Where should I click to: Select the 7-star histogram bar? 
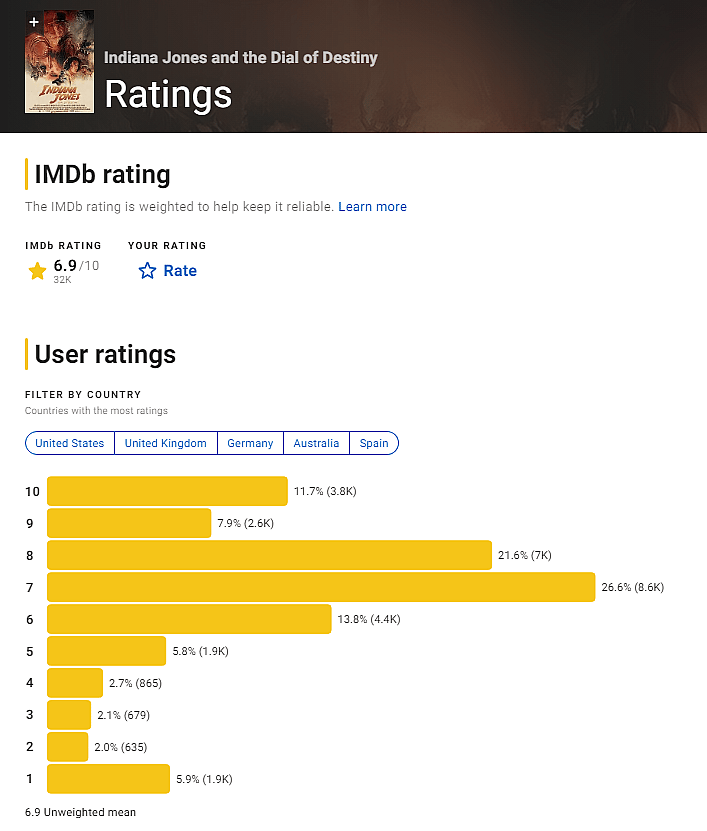[x=321, y=587]
